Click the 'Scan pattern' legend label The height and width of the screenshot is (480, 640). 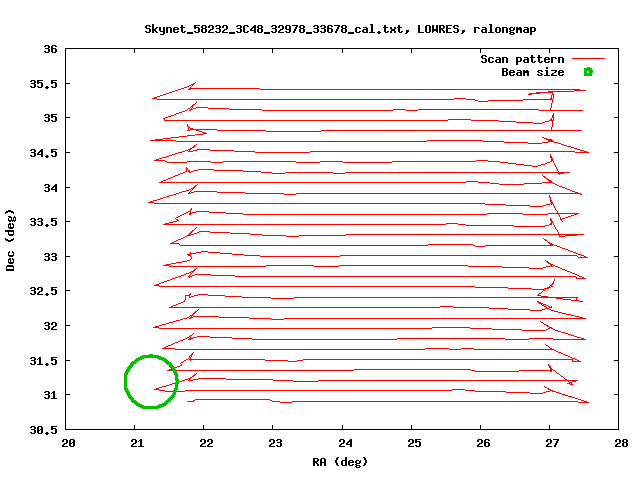click(x=522, y=59)
